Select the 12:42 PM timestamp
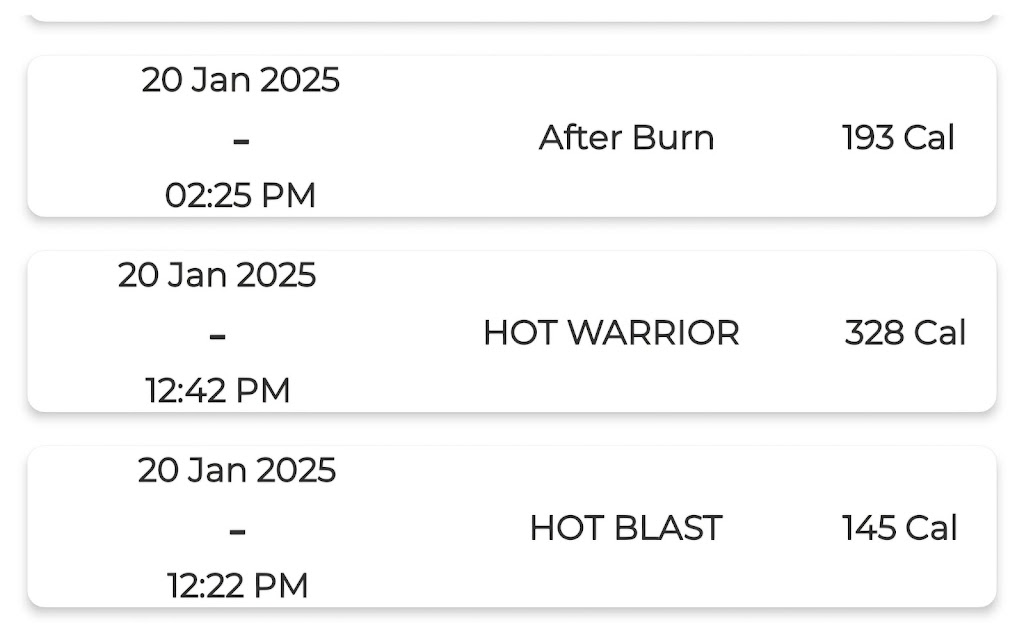1024x634 pixels. (218, 390)
